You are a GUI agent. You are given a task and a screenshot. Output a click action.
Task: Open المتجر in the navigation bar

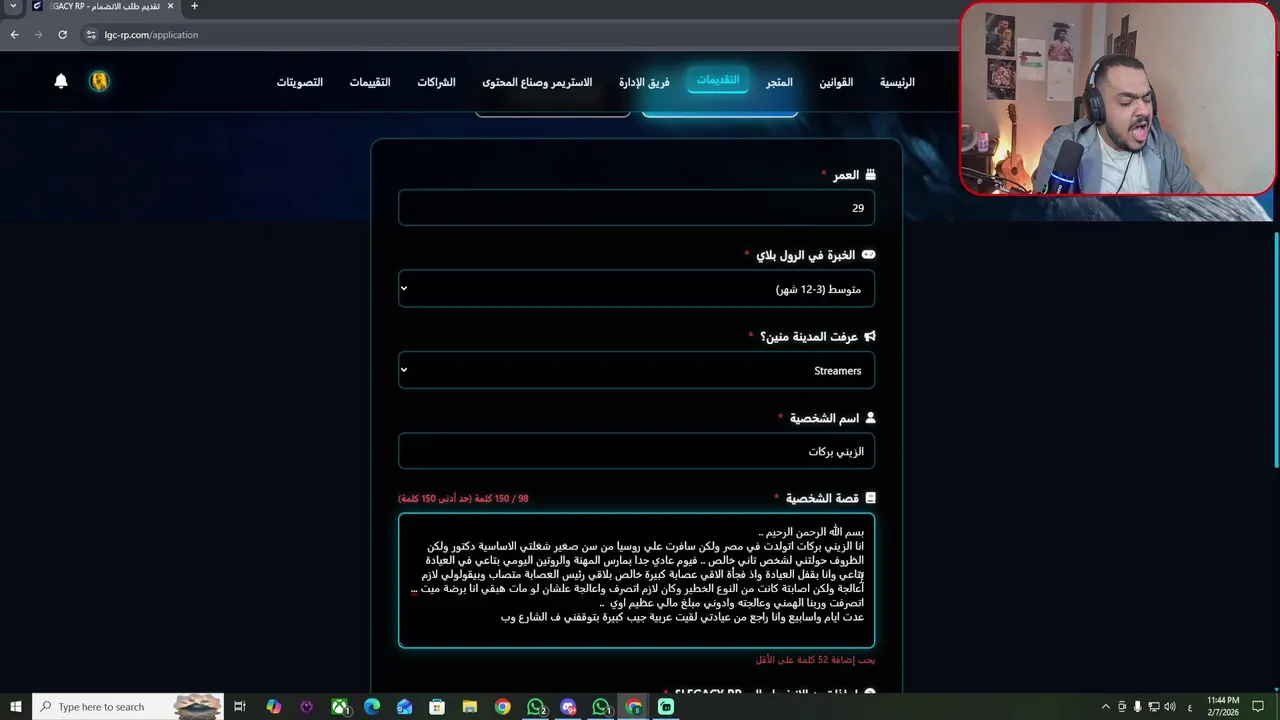[x=779, y=82]
